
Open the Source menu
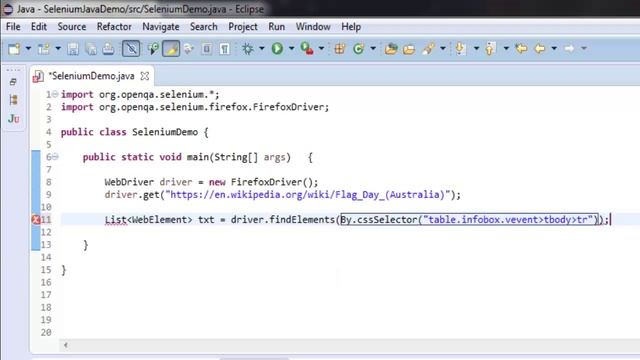(72, 27)
